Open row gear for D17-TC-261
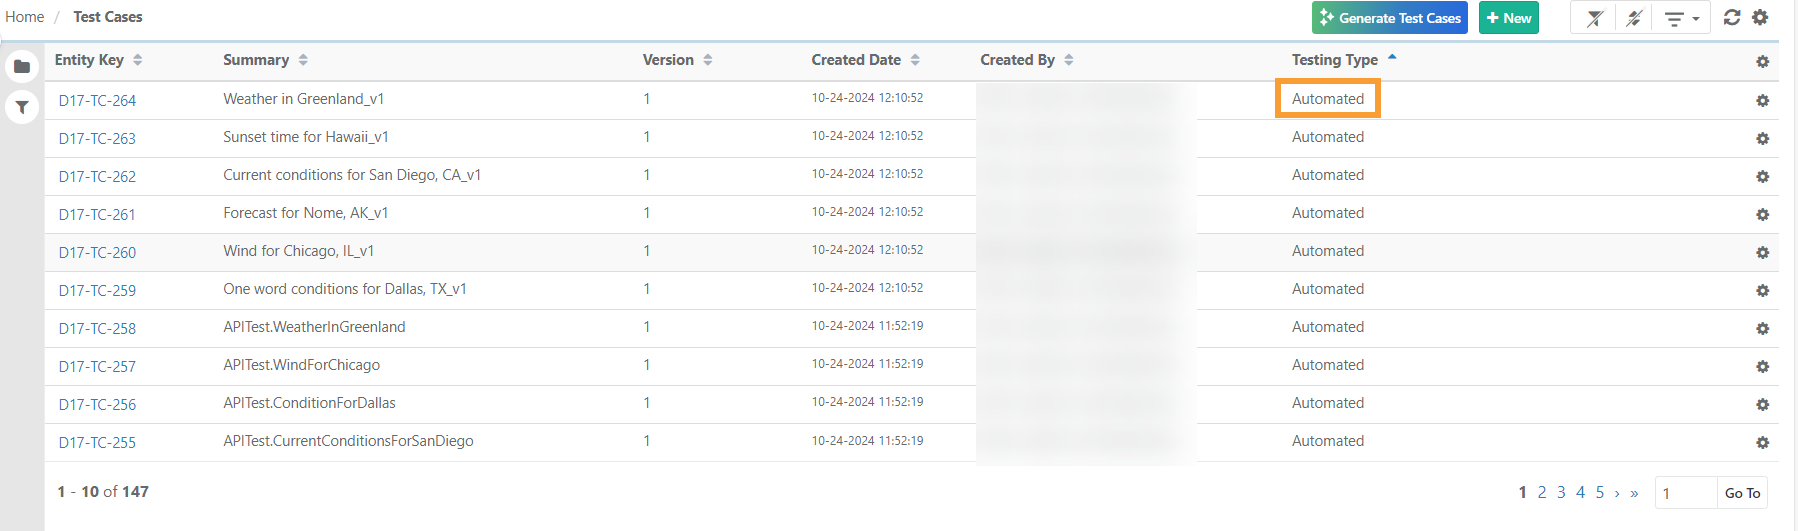 point(1762,215)
